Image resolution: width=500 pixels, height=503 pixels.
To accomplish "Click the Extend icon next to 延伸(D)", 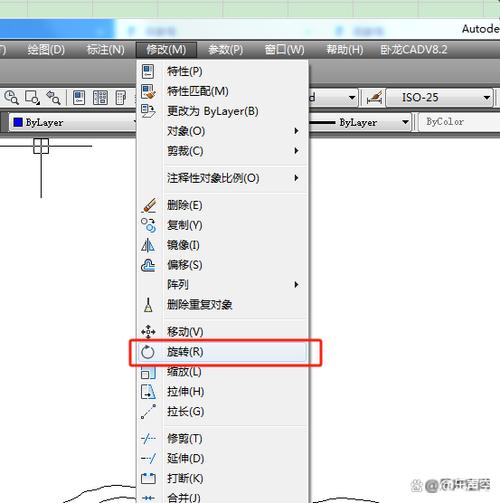I will pos(148,459).
